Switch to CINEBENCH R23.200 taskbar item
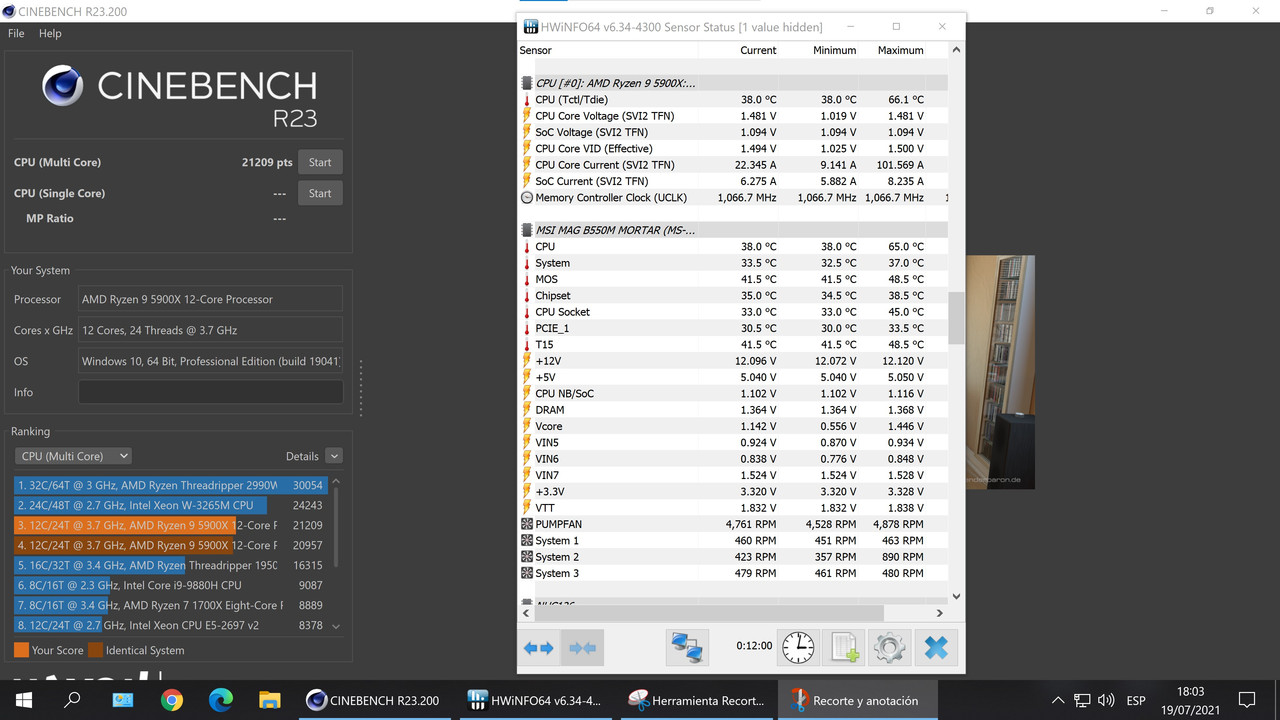The width and height of the screenshot is (1280, 720). pos(374,700)
